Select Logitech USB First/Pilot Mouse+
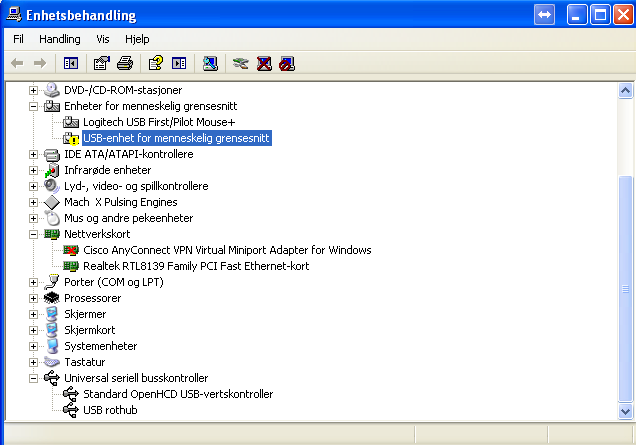 point(159,122)
